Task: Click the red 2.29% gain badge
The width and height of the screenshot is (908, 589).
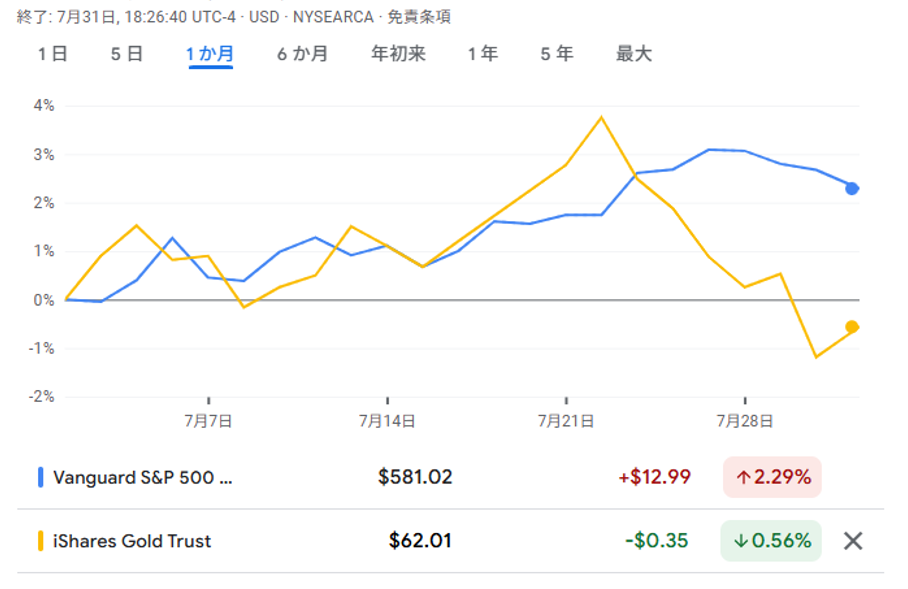Action: click(x=772, y=477)
